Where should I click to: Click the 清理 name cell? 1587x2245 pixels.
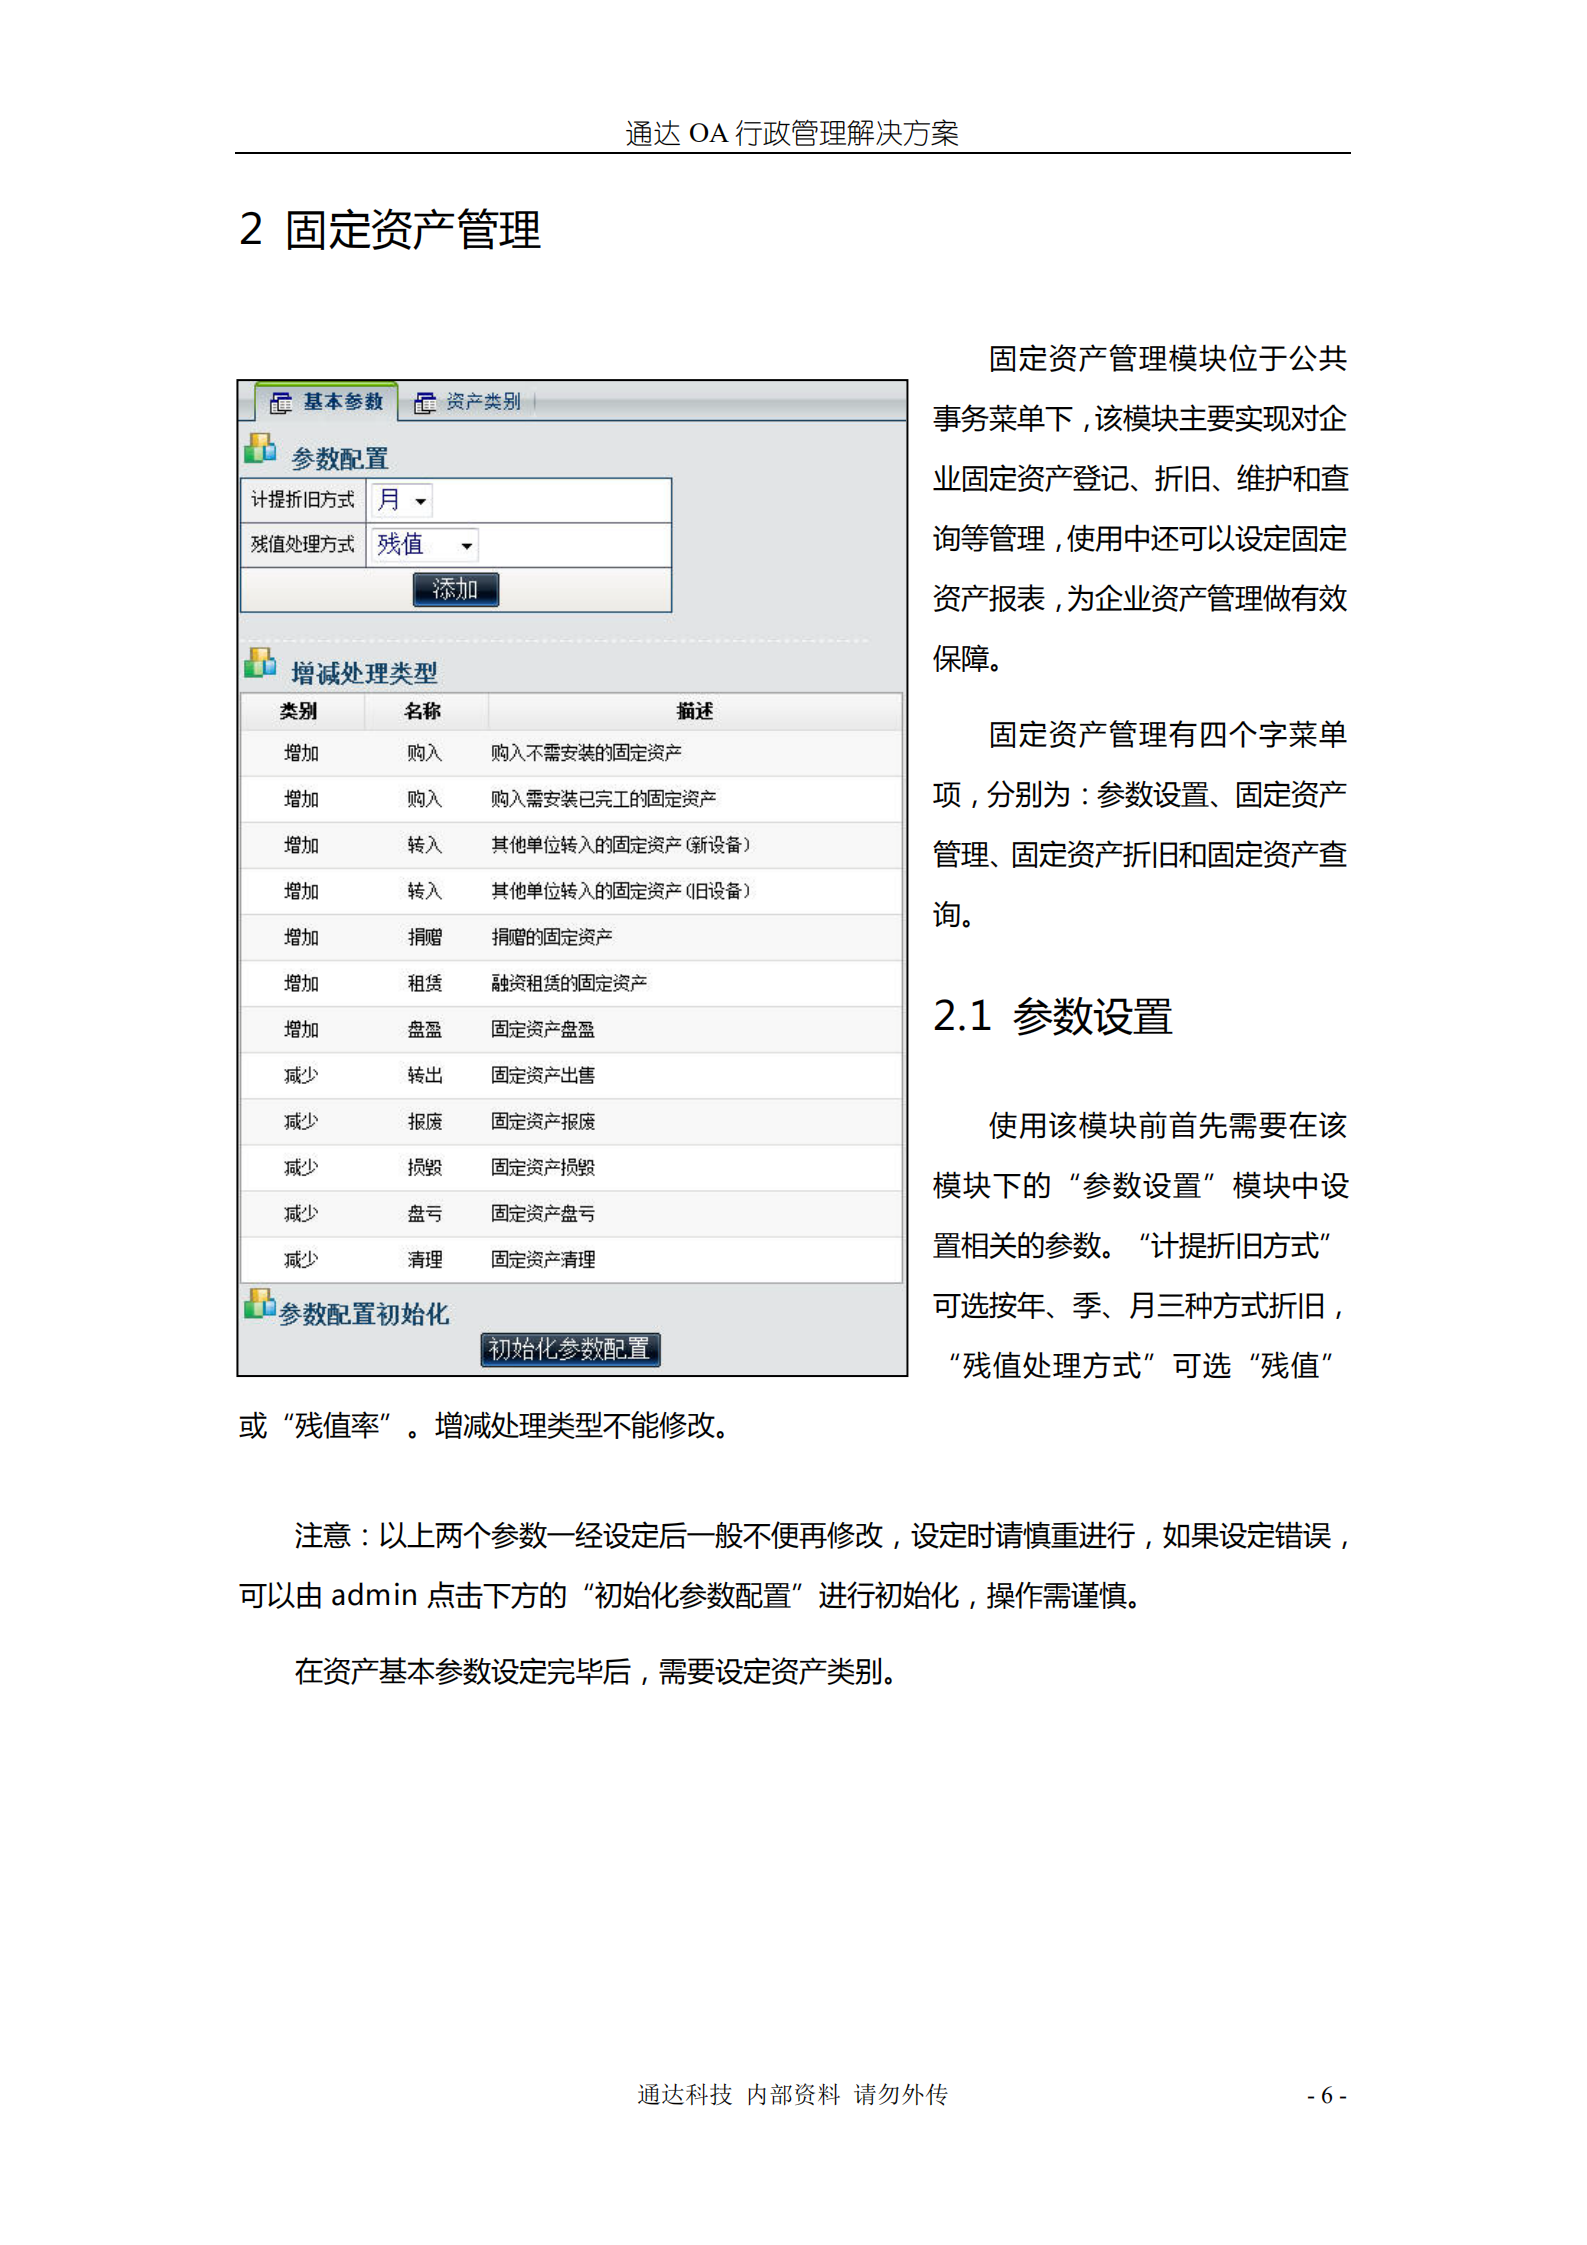point(425,1259)
